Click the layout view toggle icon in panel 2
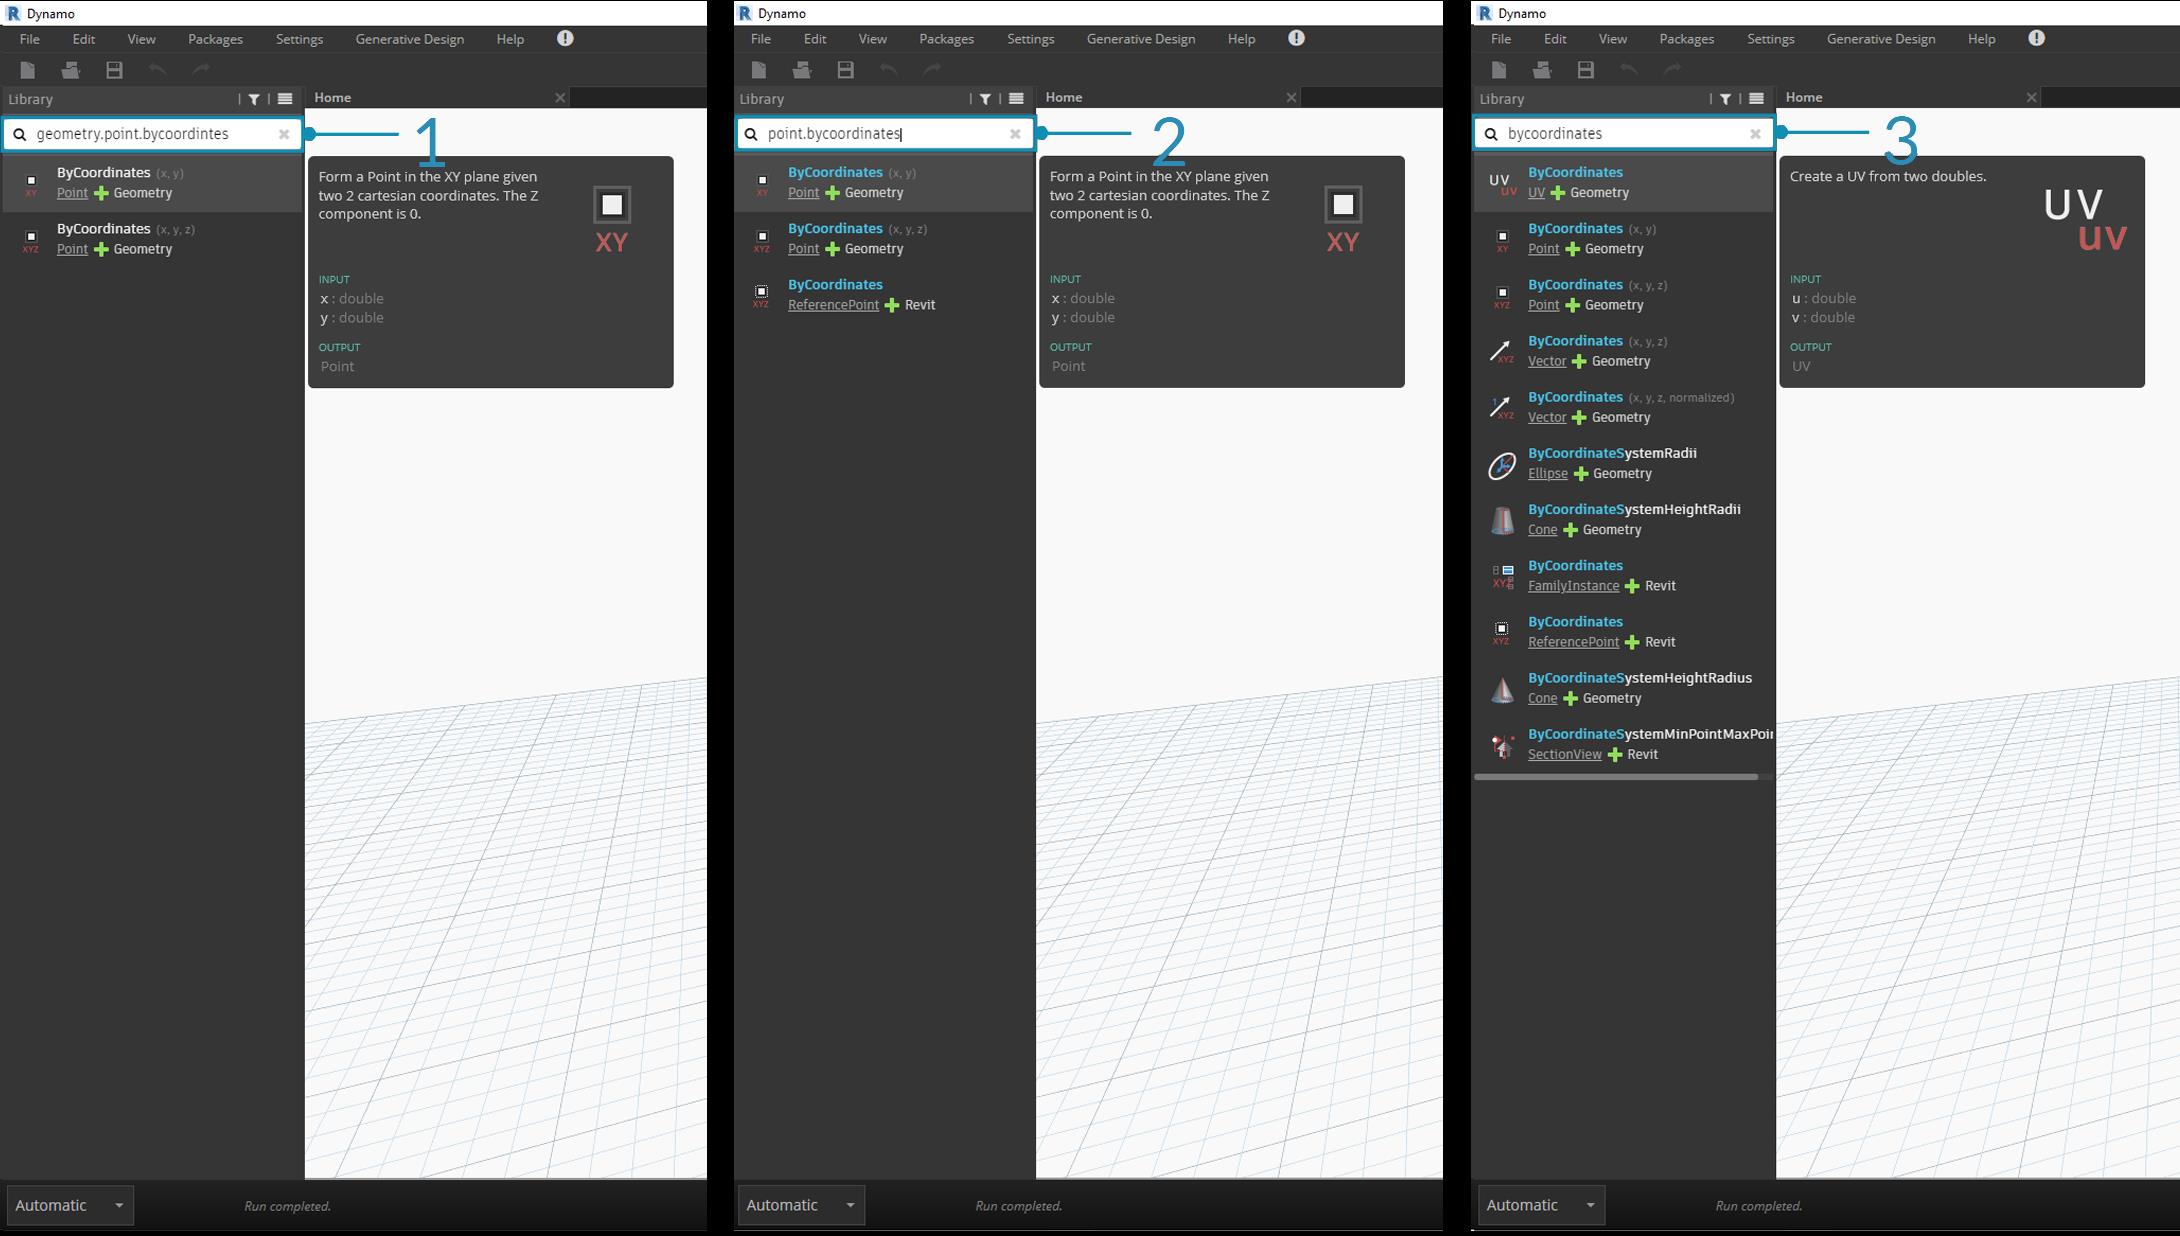The height and width of the screenshot is (1236, 2180). 1017,97
